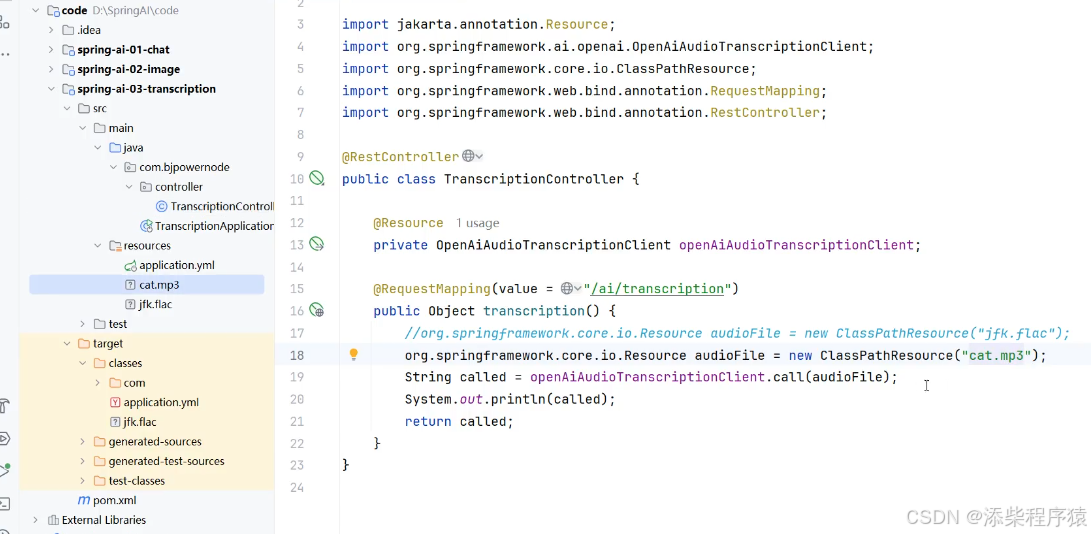Click the spring-ai-02-image module folder icon

[68, 70]
